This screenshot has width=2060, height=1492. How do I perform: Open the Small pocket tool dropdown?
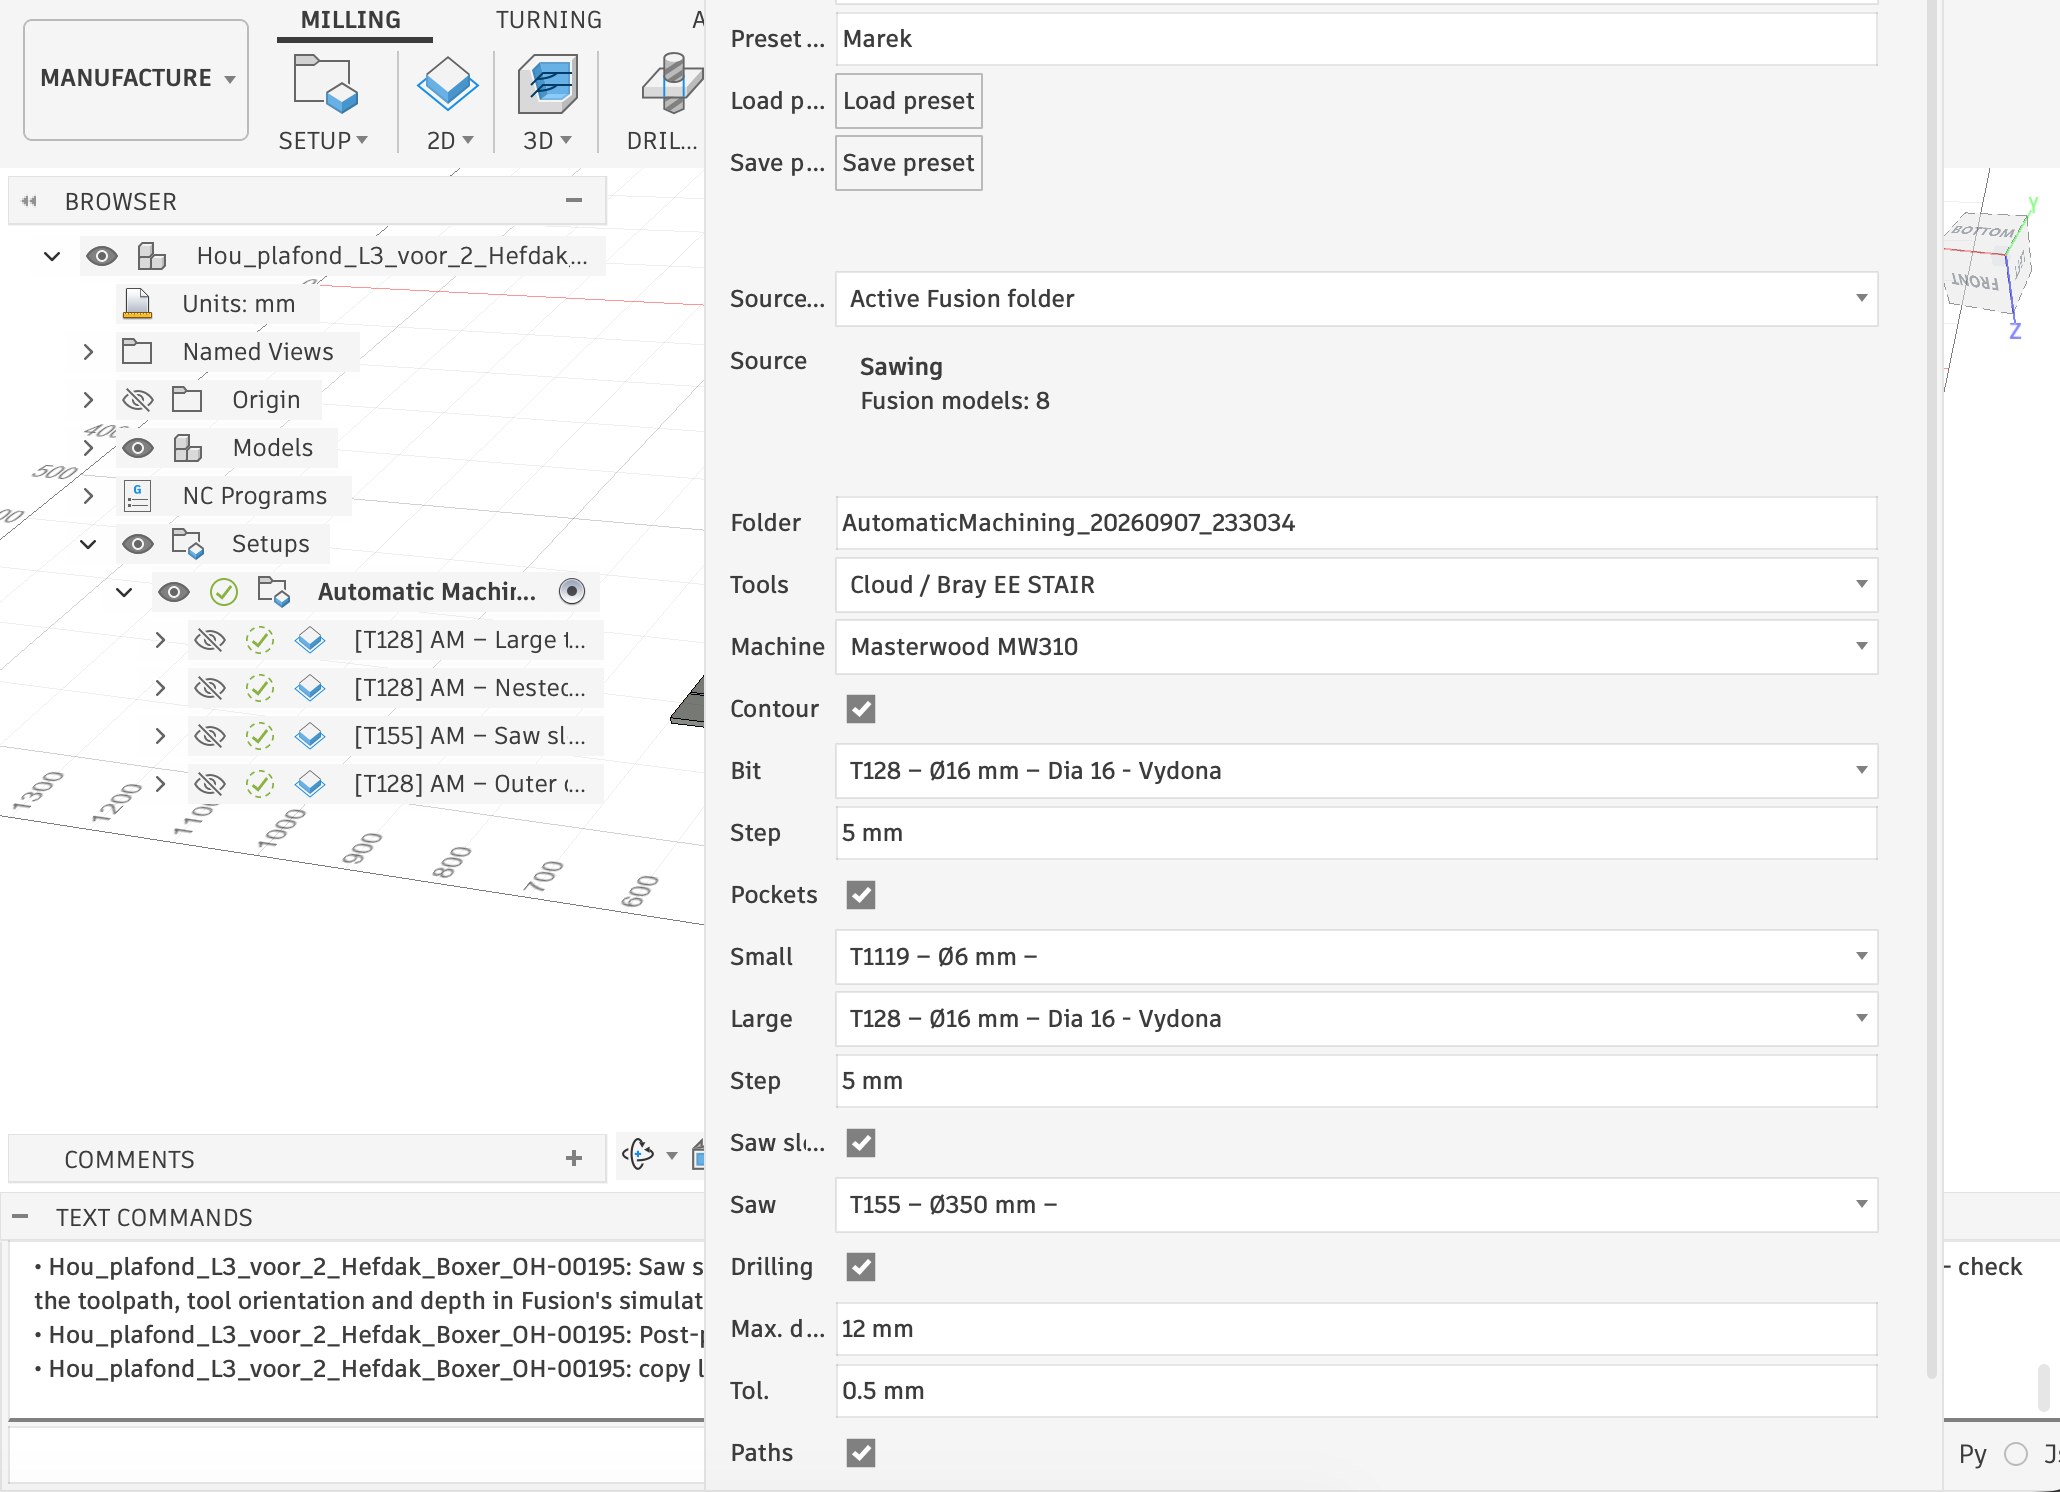(x=1356, y=957)
